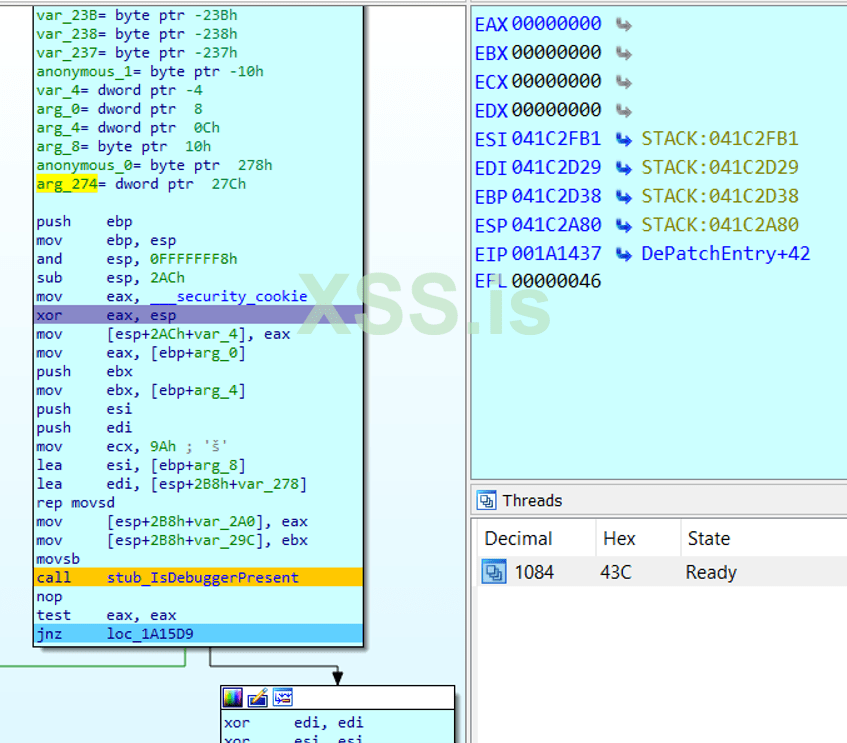Click the EIP value 001A1437
This screenshot has height=743, width=847.
point(556,253)
